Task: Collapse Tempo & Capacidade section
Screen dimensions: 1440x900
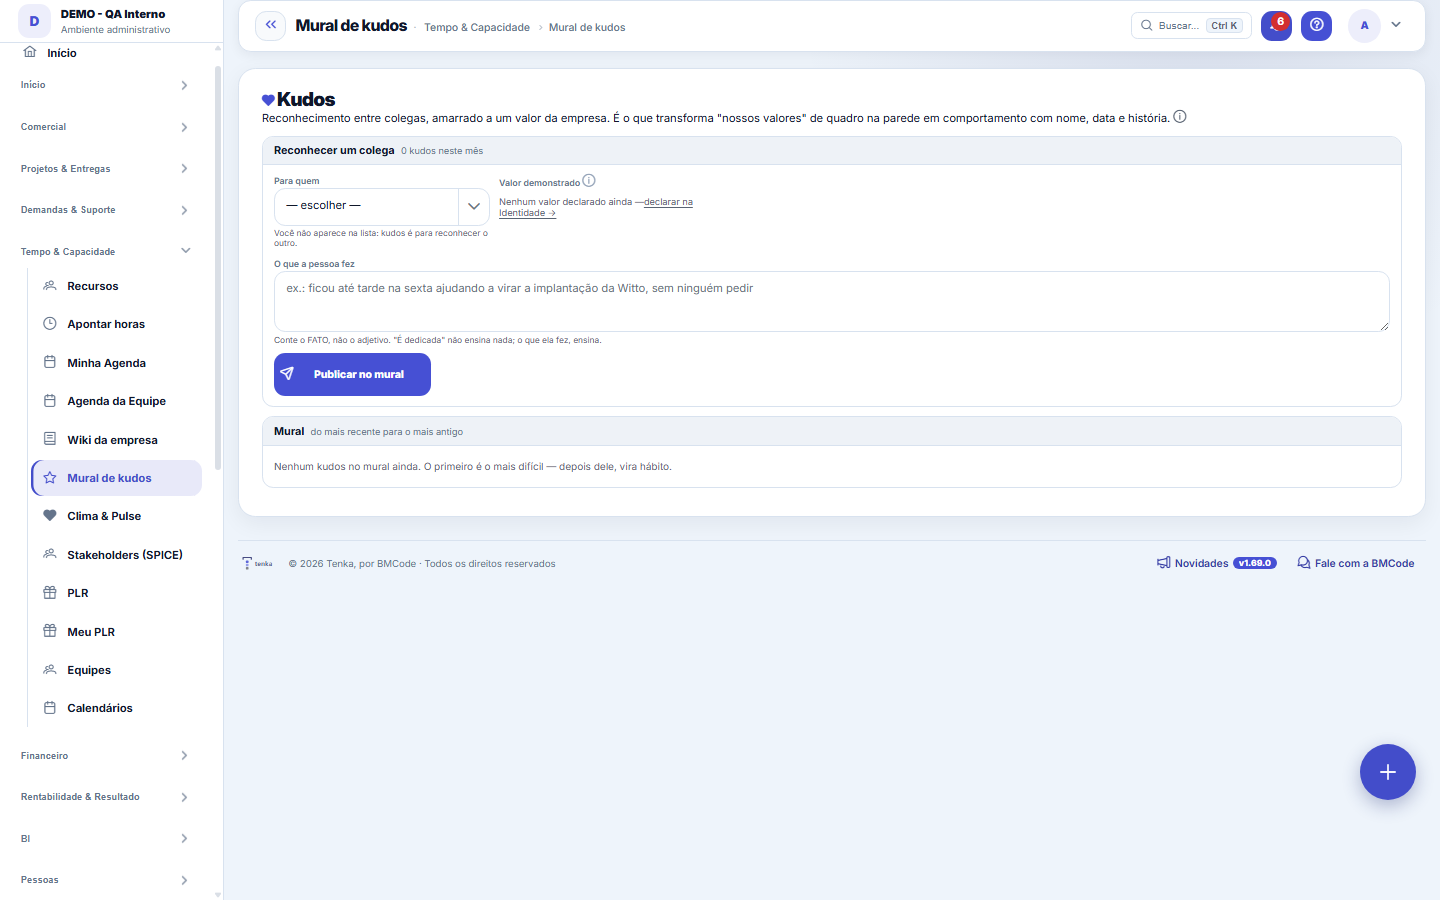Action: coord(105,252)
